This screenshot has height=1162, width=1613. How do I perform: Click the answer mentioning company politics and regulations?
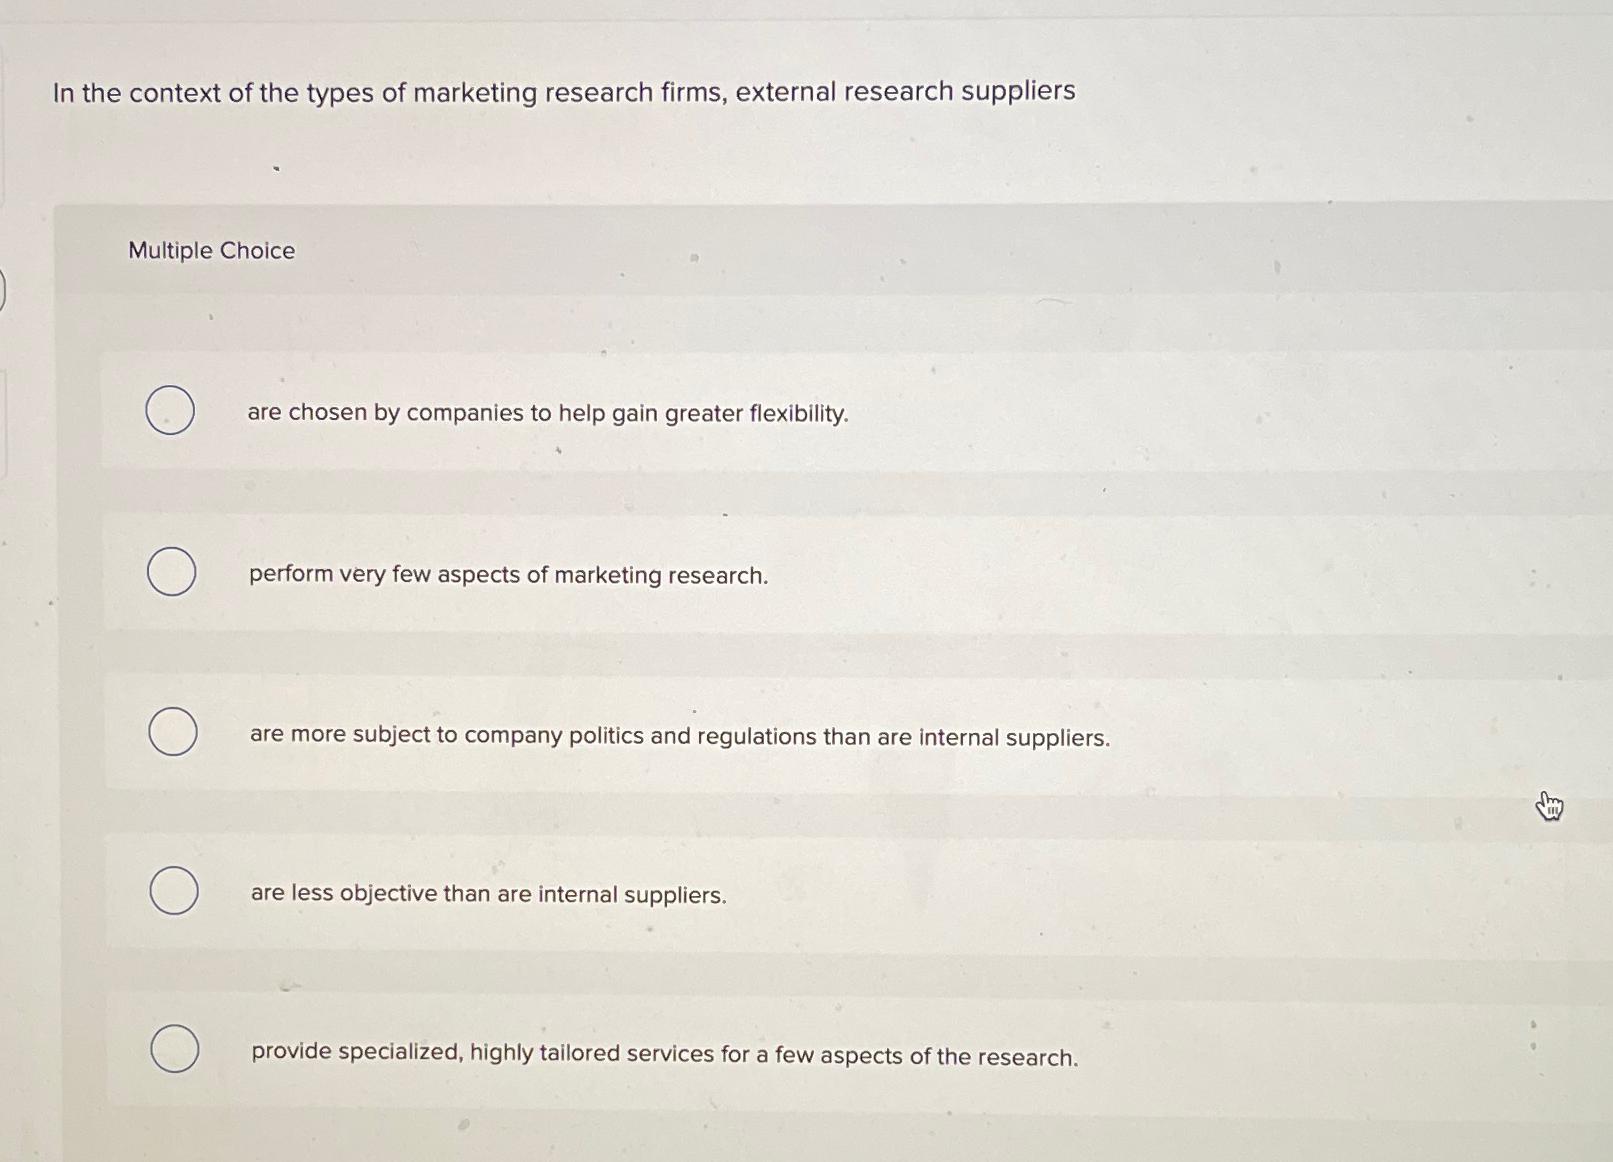coord(680,736)
